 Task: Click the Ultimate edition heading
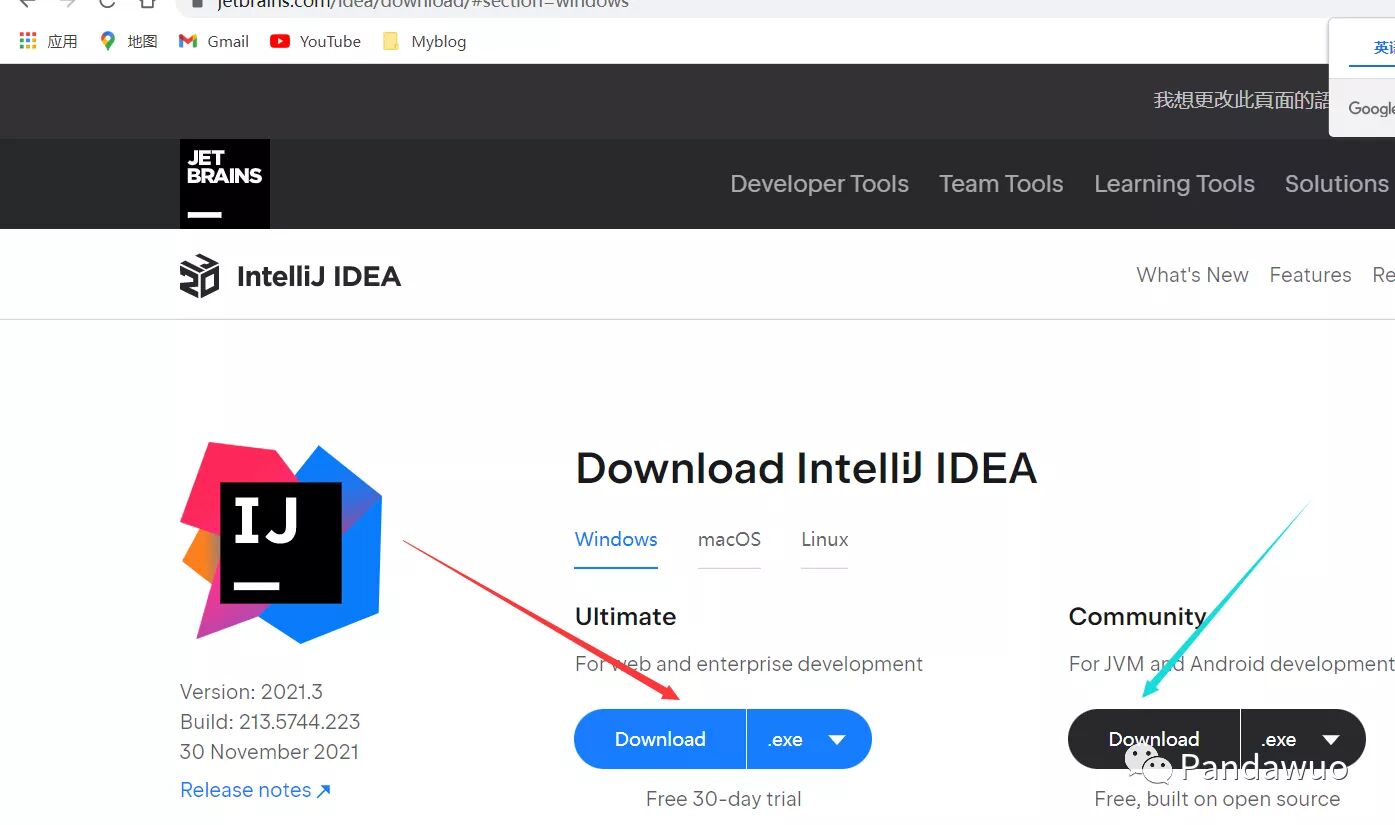[626, 617]
